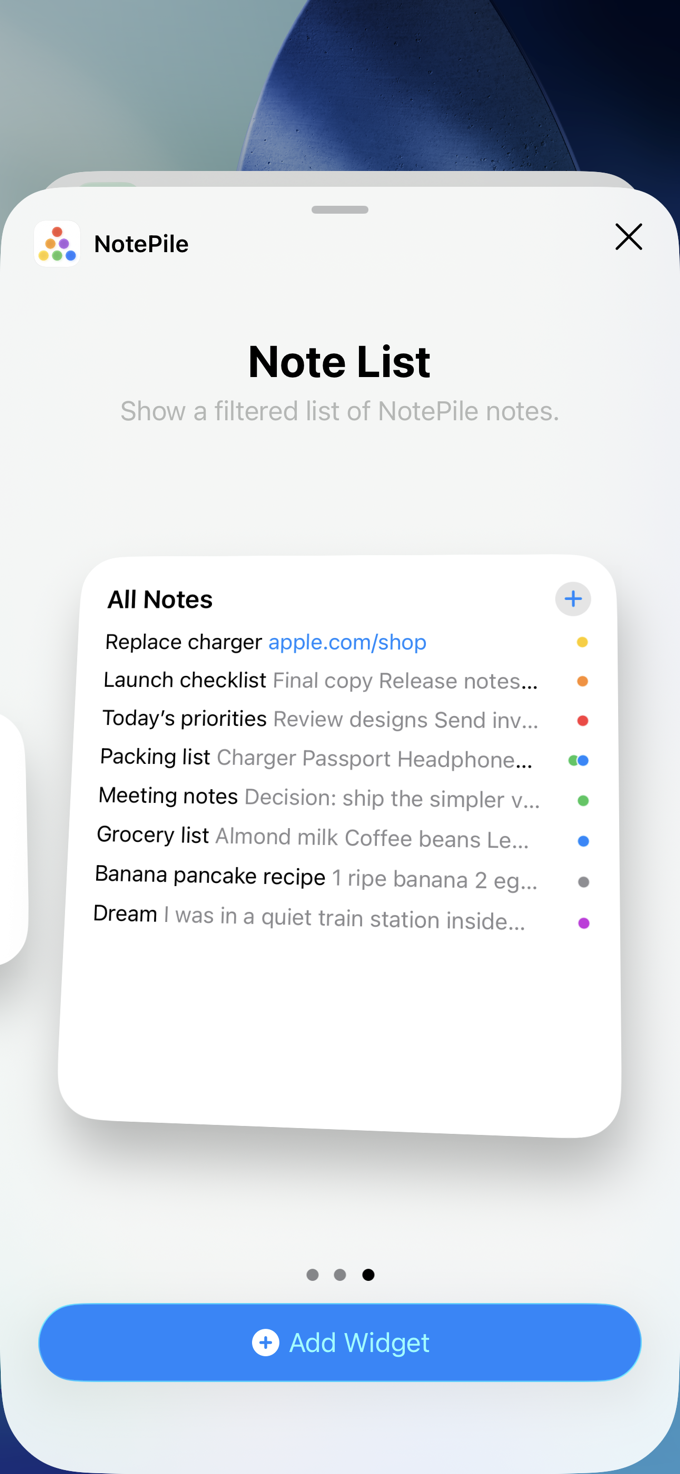Open Today's priorities note
Screen dimensions: 680x1474
344,720
